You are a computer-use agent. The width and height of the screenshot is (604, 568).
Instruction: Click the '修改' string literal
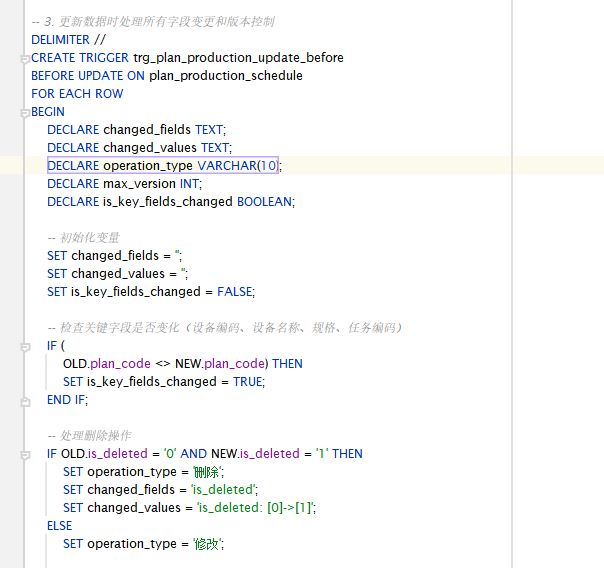pyautogui.click(x=209, y=544)
